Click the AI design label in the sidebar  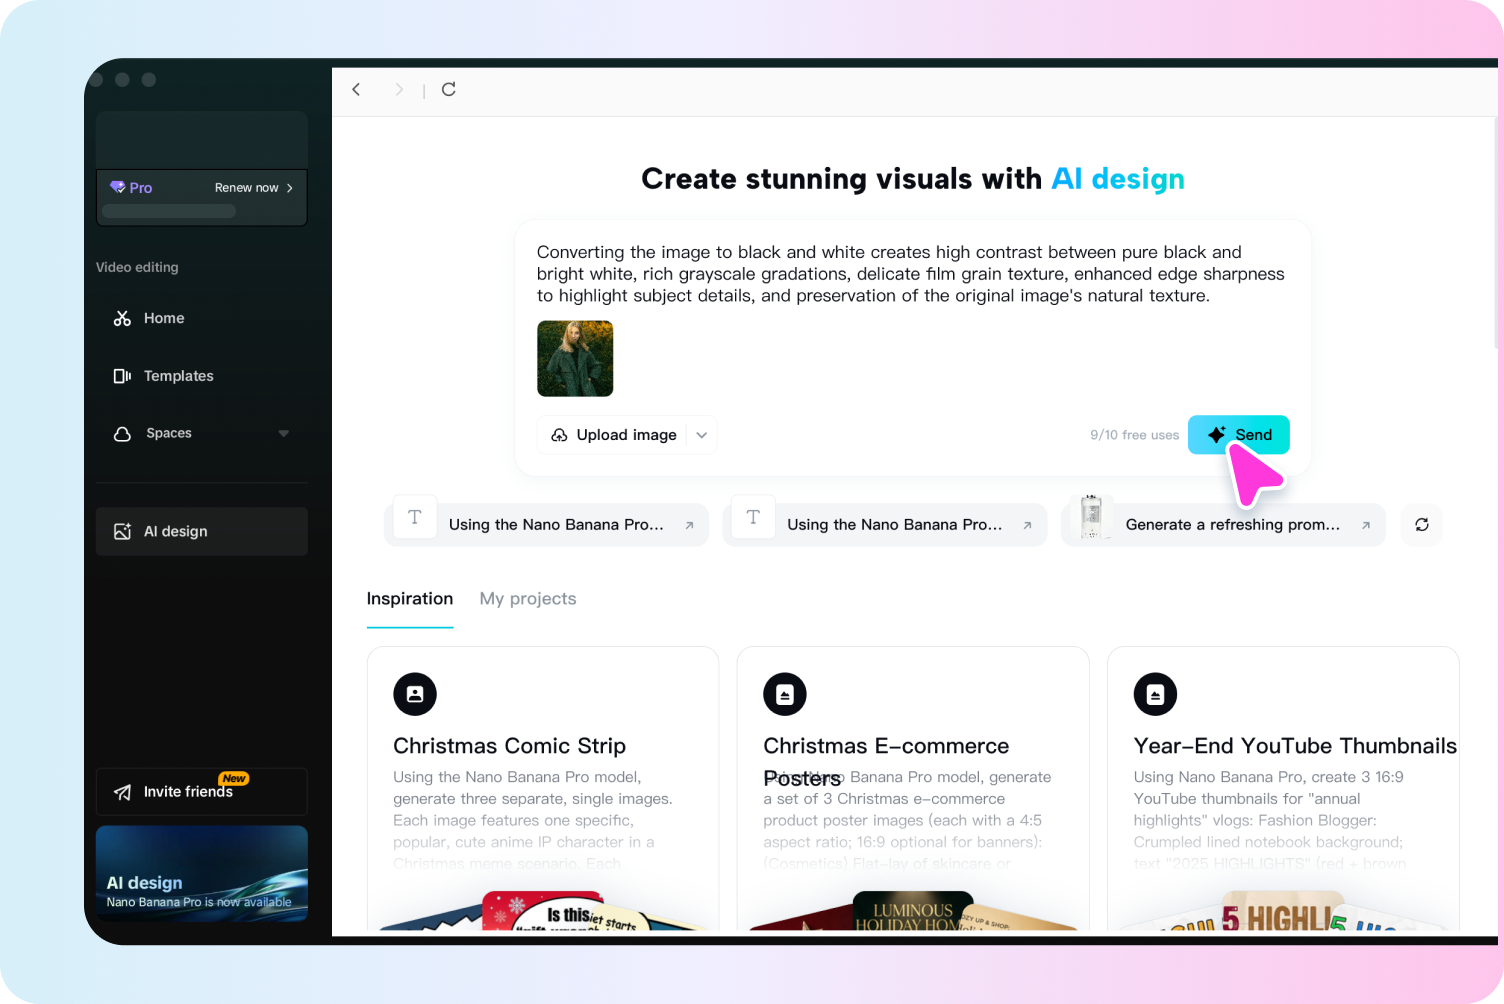(176, 532)
